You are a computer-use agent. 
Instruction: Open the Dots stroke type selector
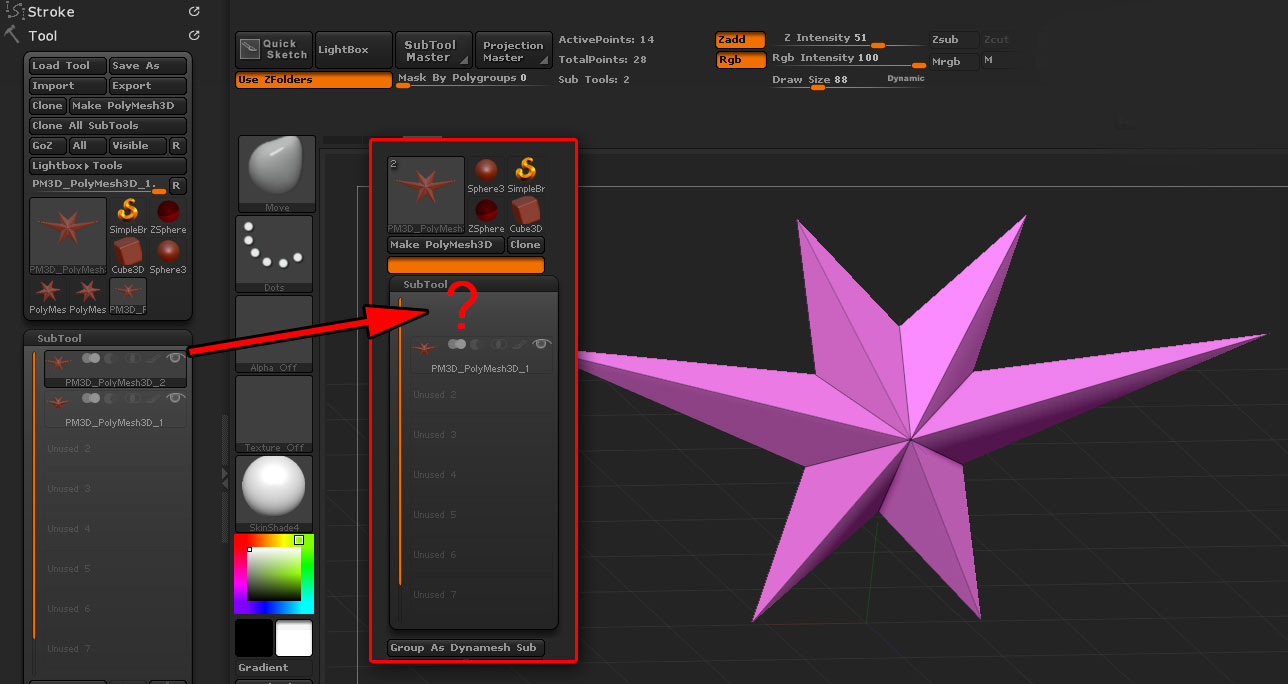pyautogui.click(x=276, y=254)
